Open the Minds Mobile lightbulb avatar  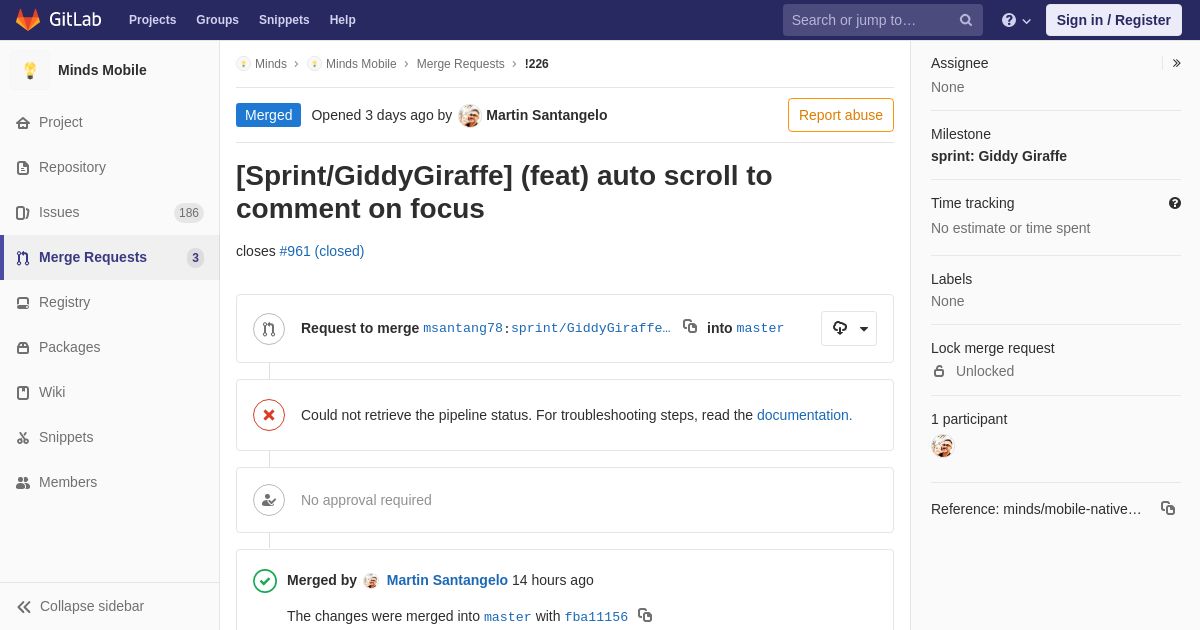30,70
